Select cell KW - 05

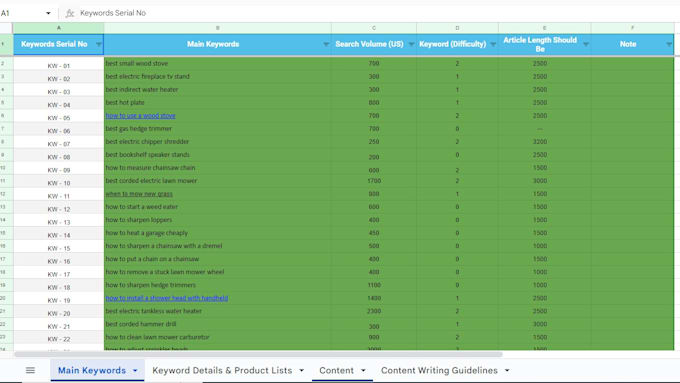click(59, 116)
